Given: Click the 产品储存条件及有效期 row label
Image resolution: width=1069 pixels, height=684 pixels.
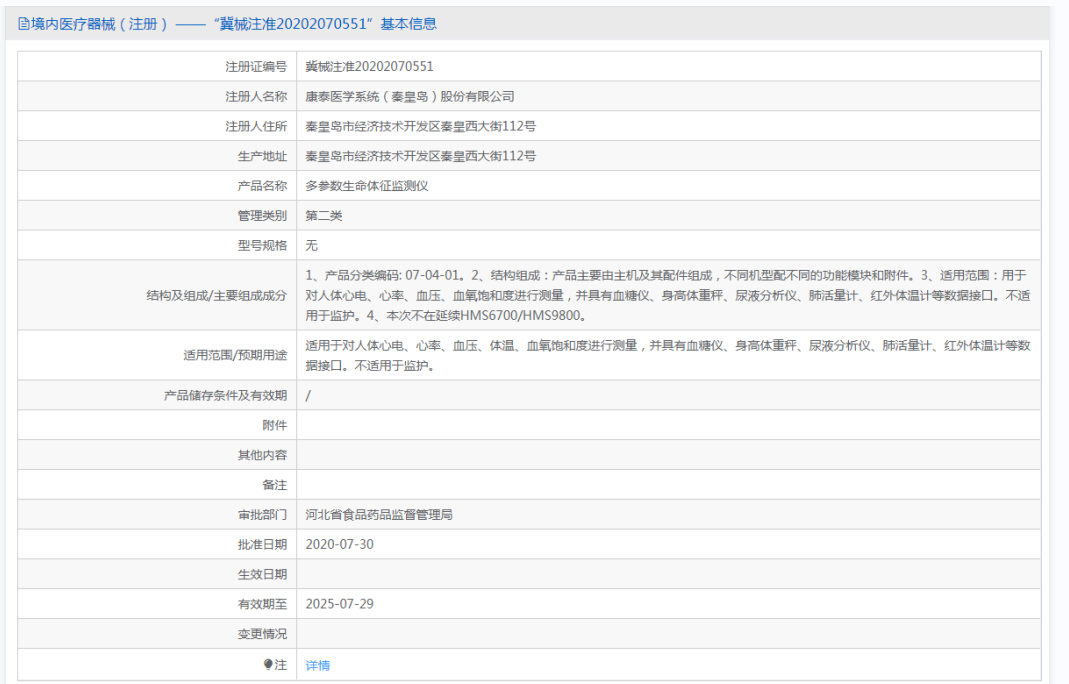Looking at the screenshot, I should click(225, 395).
